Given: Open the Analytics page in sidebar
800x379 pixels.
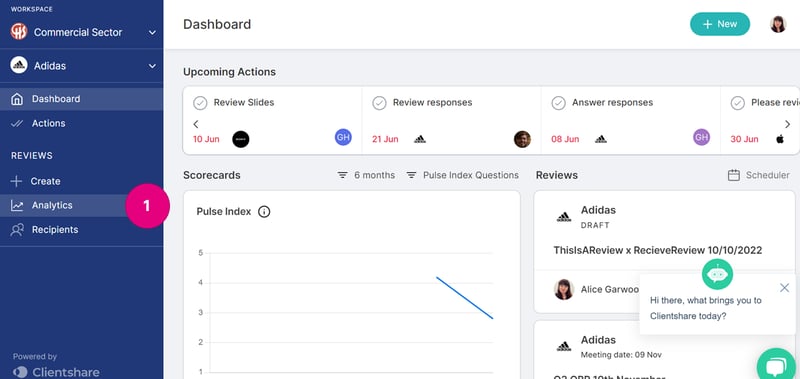Looking at the screenshot, I should (x=81, y=205).
